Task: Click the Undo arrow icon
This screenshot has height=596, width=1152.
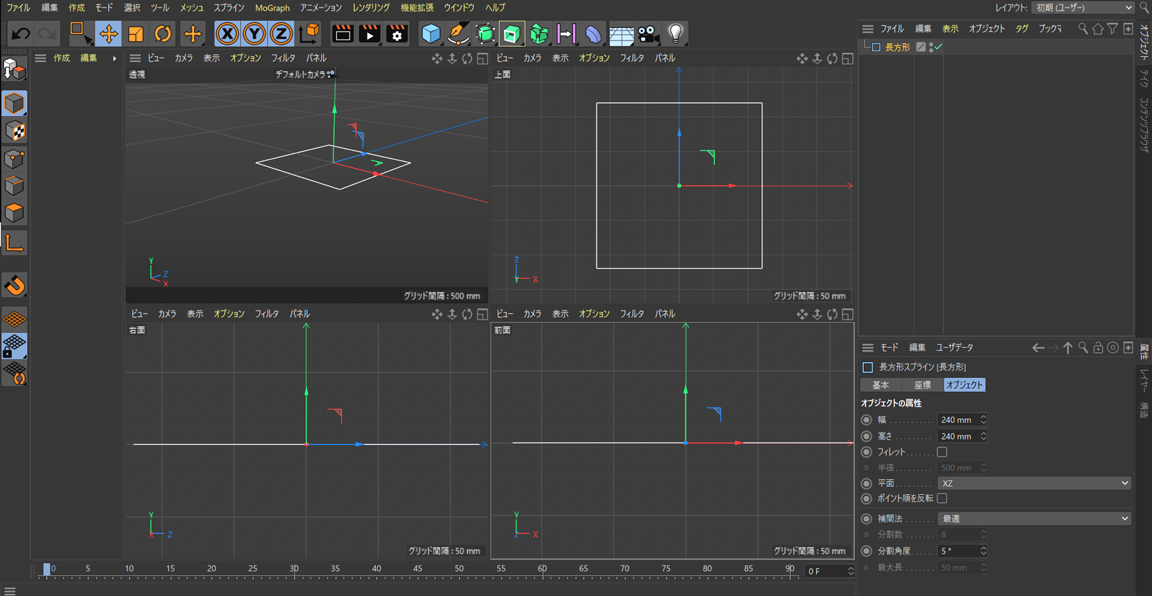Action: coord(20,34)
